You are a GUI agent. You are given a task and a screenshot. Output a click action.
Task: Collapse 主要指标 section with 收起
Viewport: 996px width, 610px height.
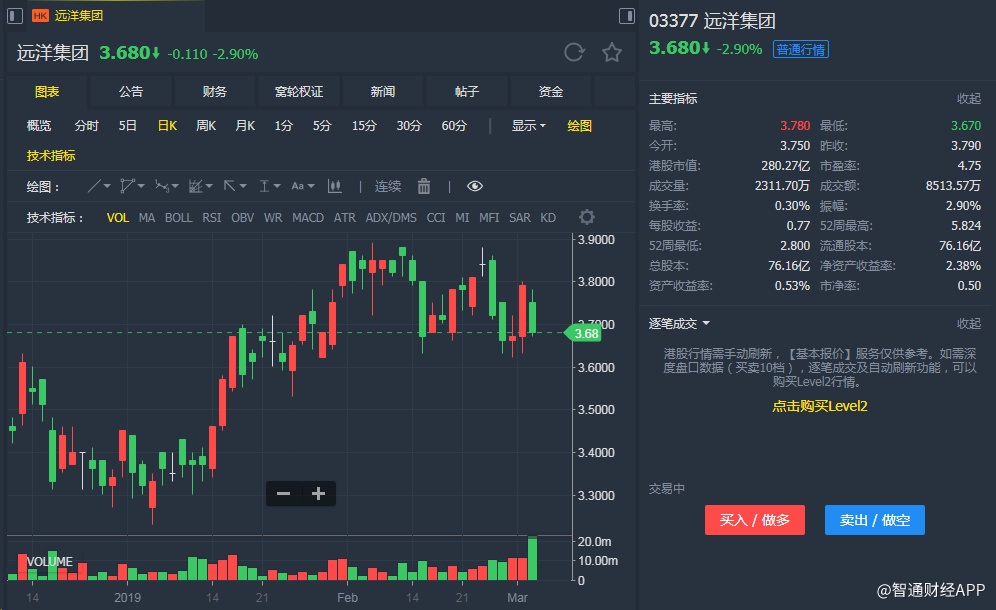click(x=969, y=99)
